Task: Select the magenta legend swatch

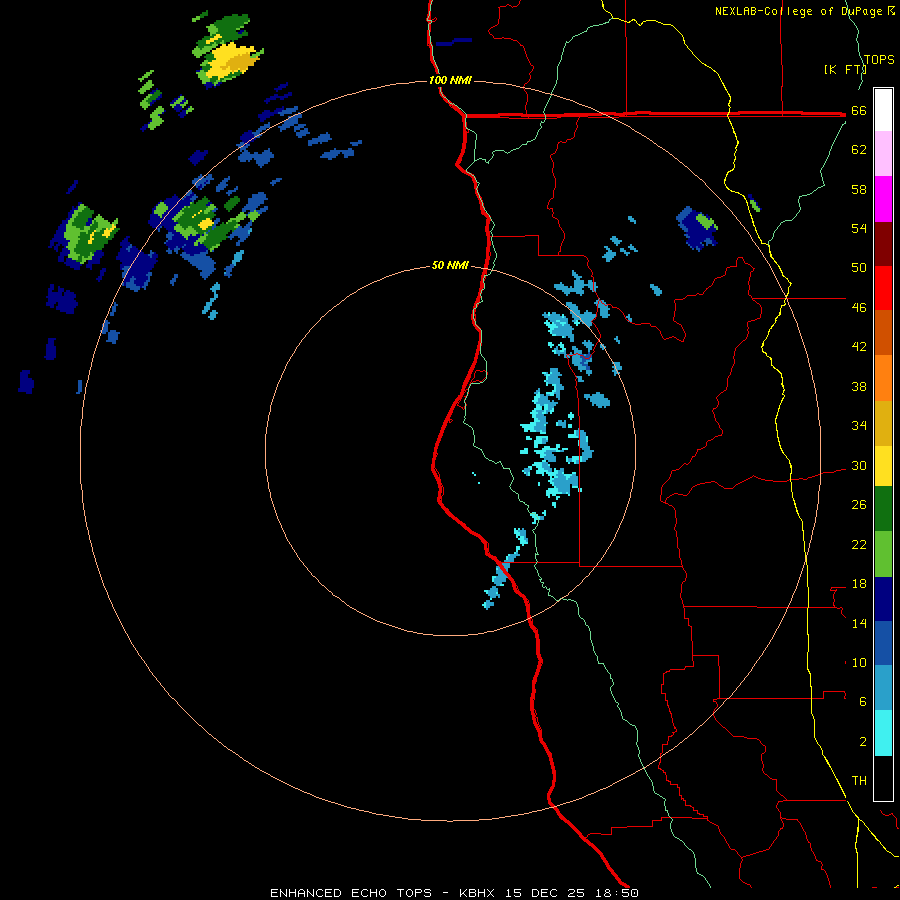Action: point(883,199)
